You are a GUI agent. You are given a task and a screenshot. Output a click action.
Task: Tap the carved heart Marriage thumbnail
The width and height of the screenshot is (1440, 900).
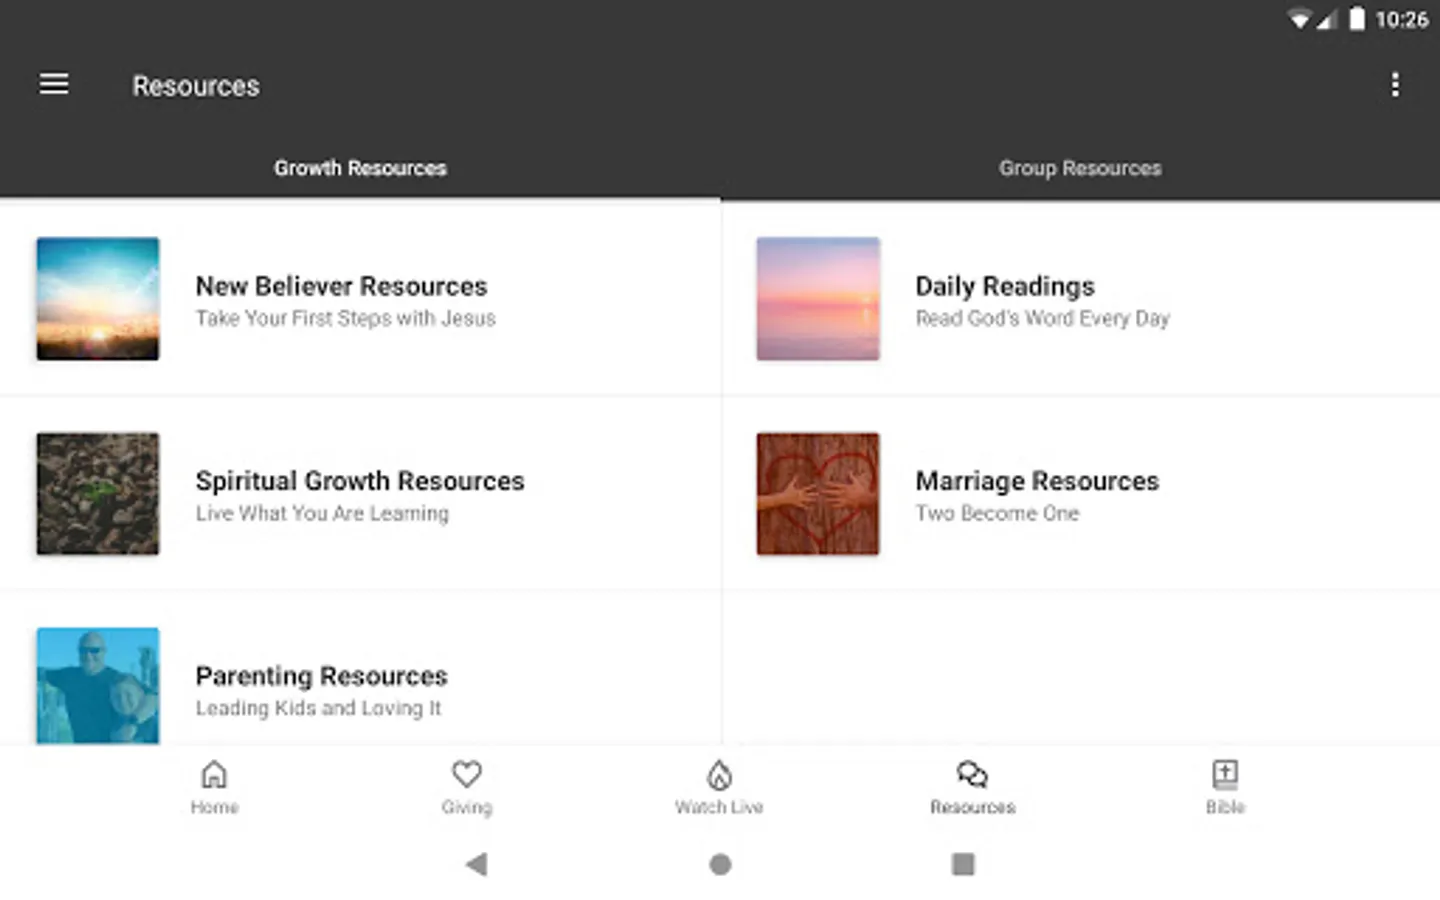coord(818,494)
